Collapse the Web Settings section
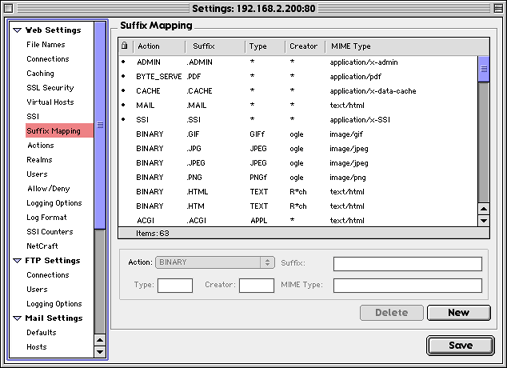The width and height of the screenshot is (507, 368). (x=17, y=30)
